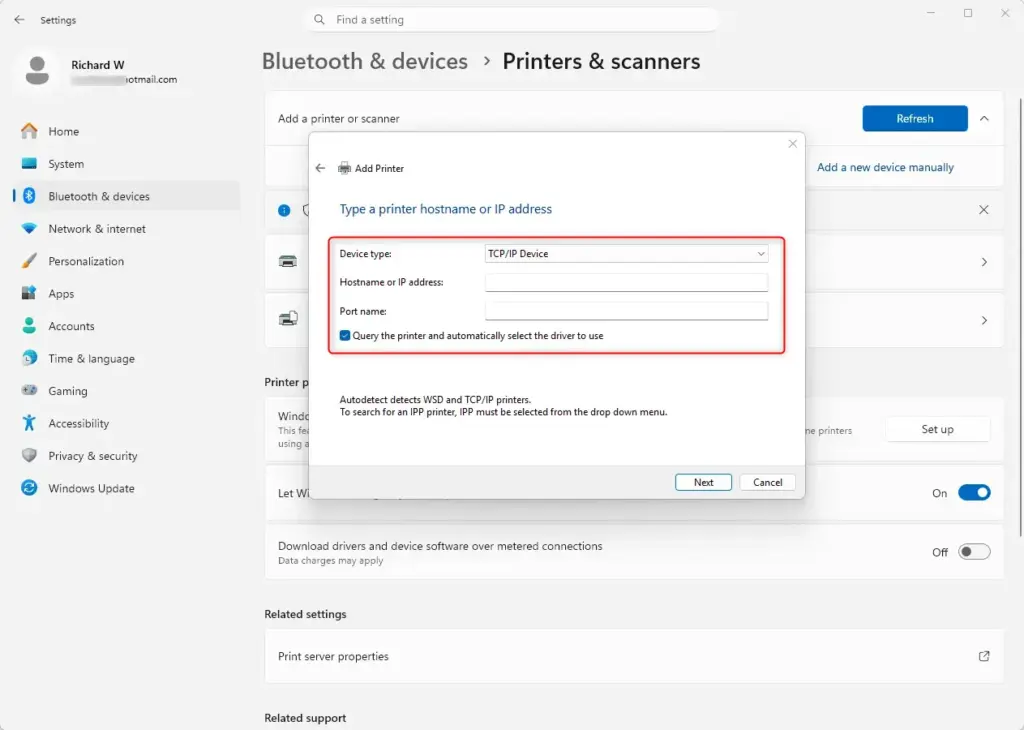Turn off the Let Windows manage default printer toggle
Screen dimensions: 1024x730
tap(974, 493)
